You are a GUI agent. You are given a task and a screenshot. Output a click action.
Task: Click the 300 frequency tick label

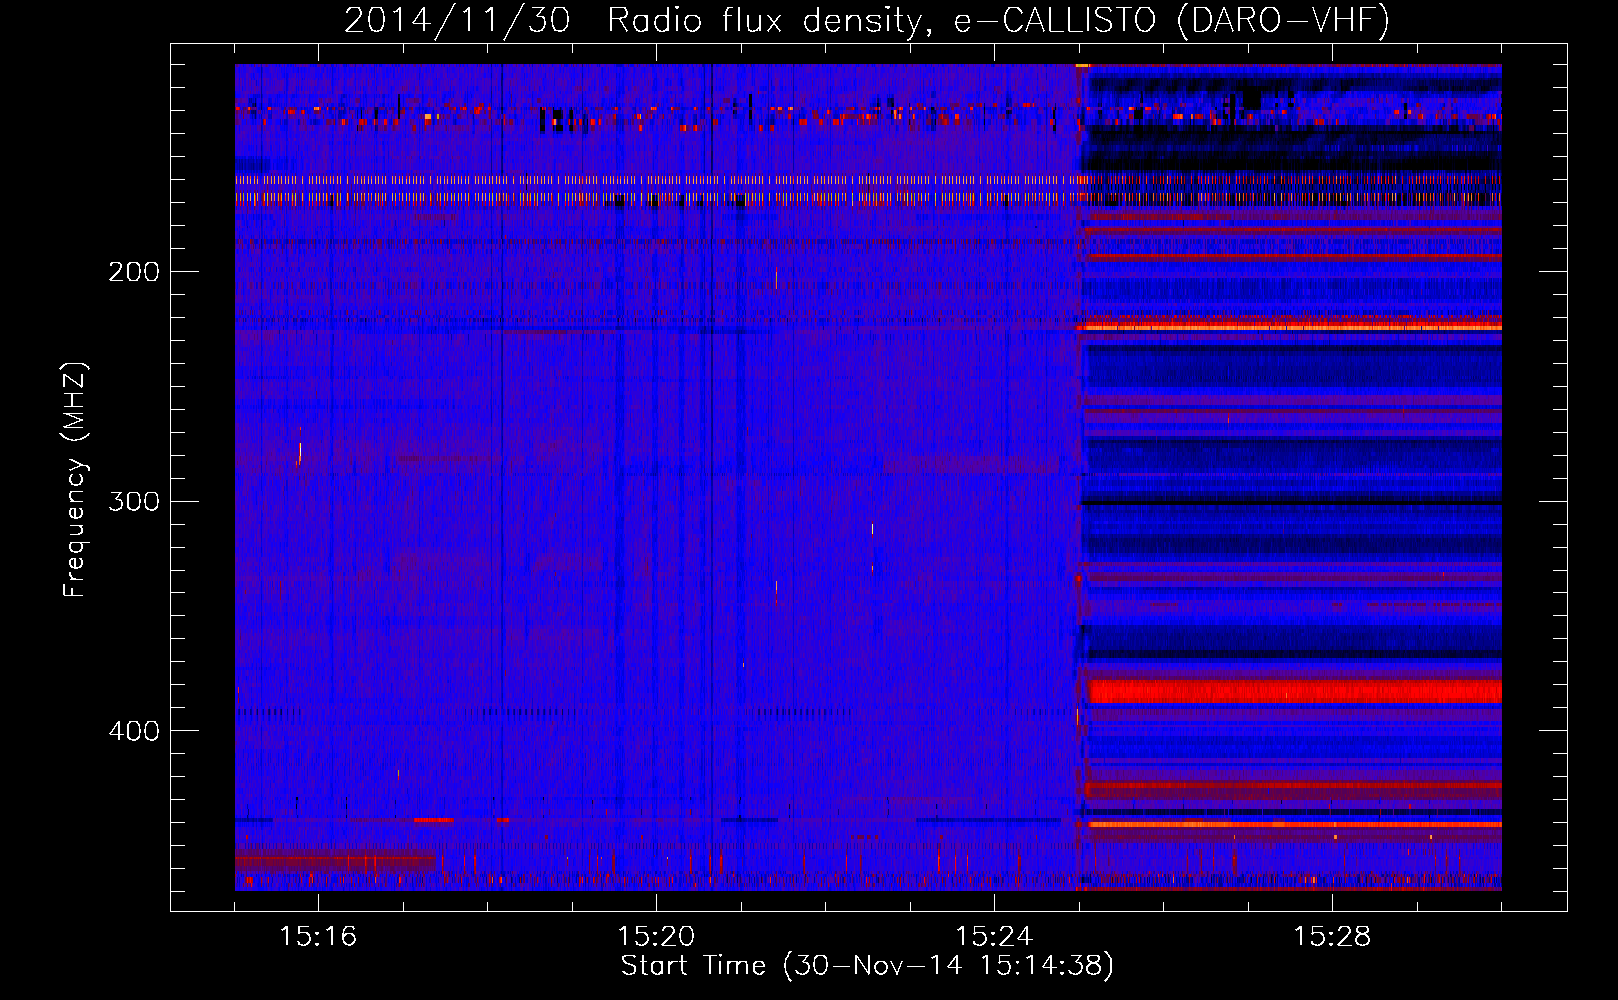[134, 501]
